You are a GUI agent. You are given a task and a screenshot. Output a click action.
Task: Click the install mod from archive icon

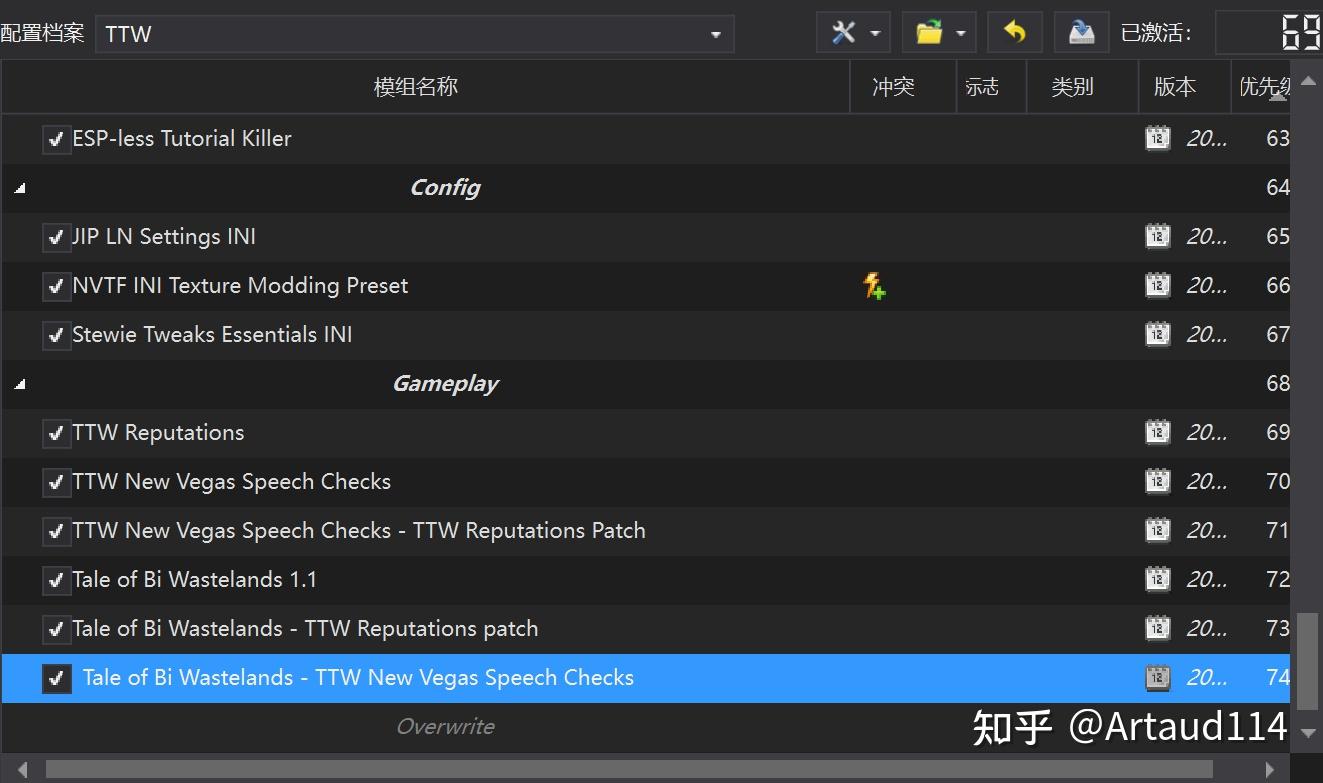point(1080,31)
